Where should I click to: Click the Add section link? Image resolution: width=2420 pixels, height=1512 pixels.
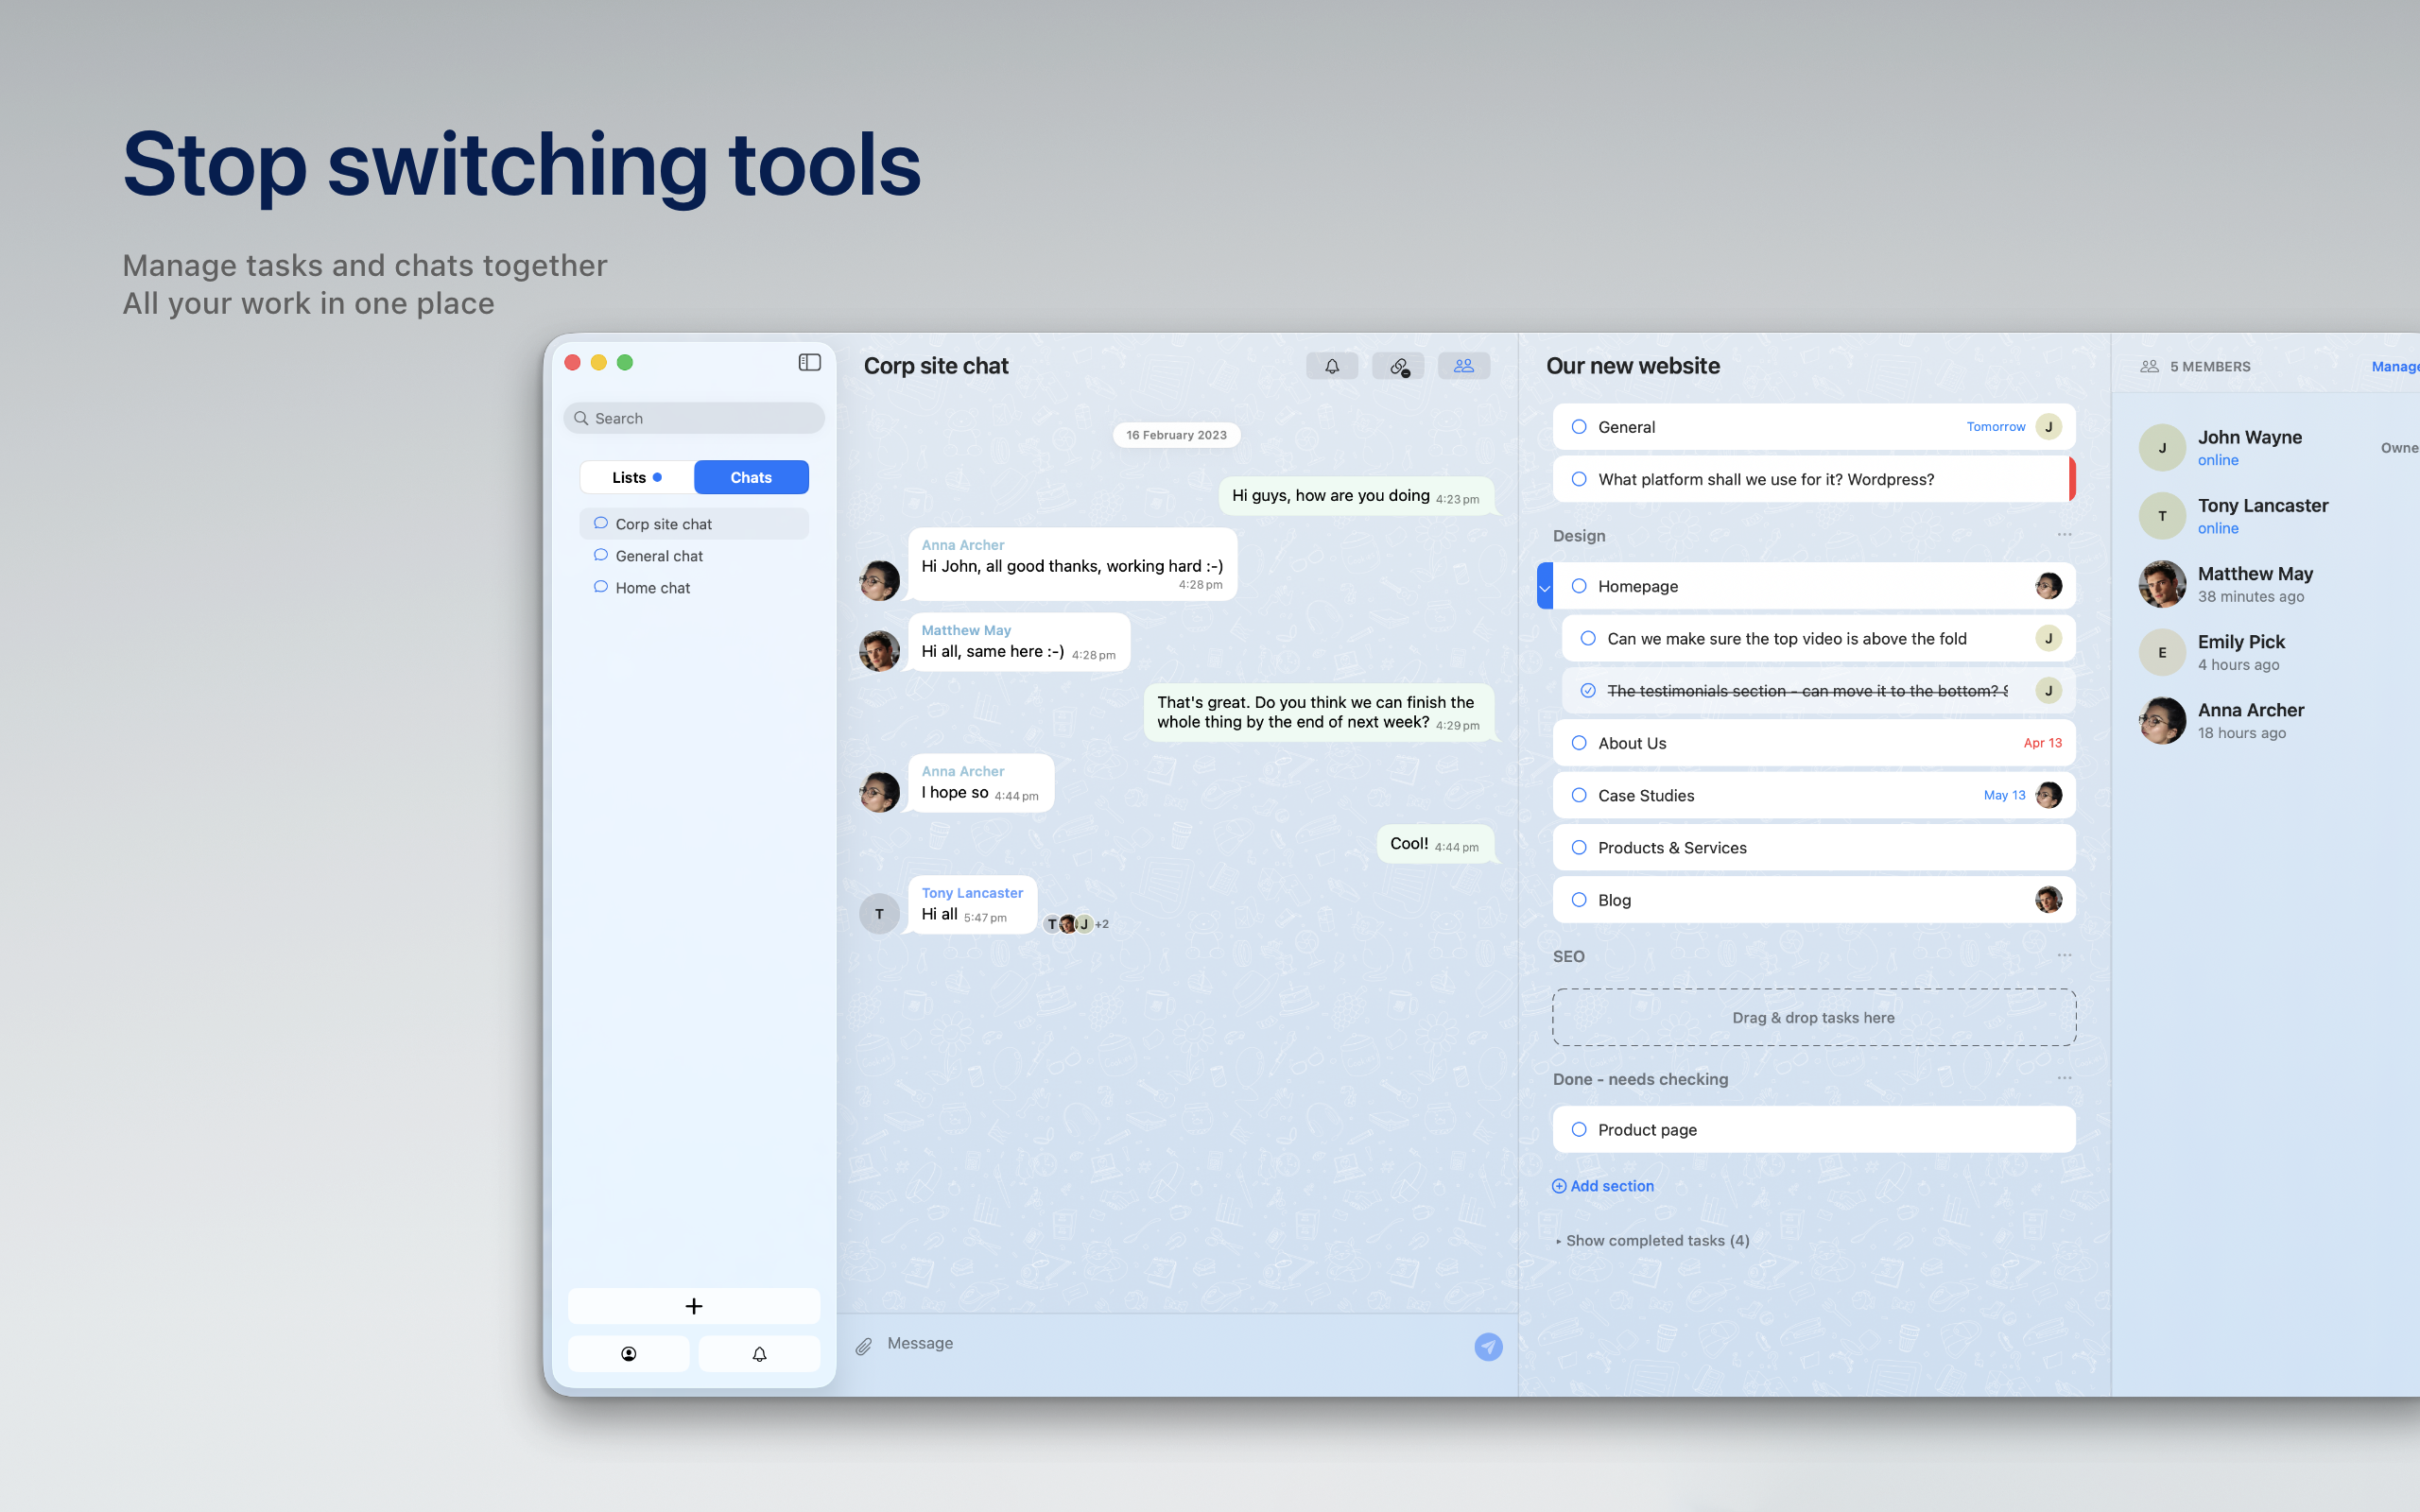tap(1603, 1185)
